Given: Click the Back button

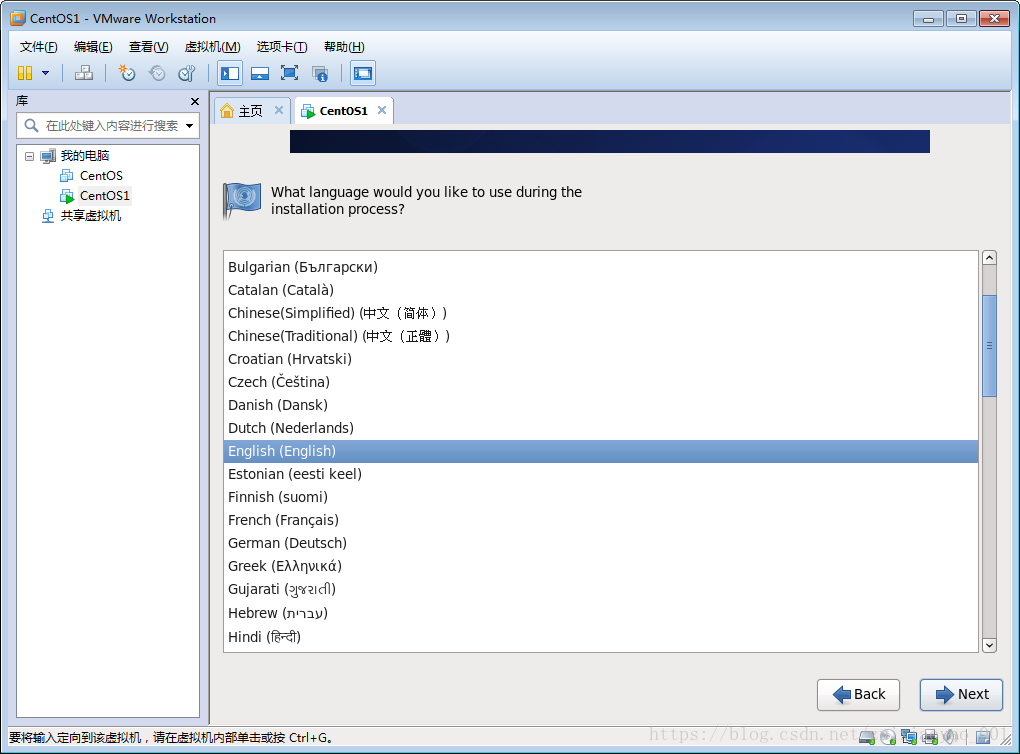Looking at the screenshot, I should (858, 695).
